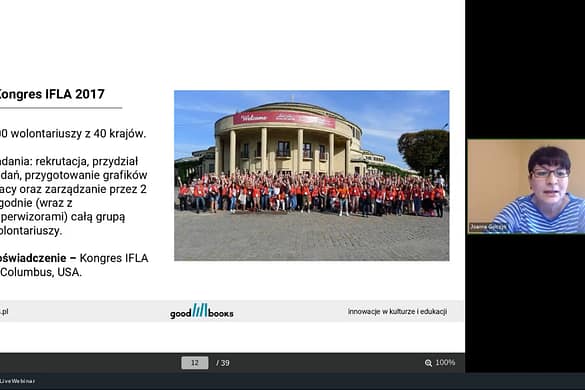
Task: Click the .pl website fragment in footer
Action: [x=4, y=311]
